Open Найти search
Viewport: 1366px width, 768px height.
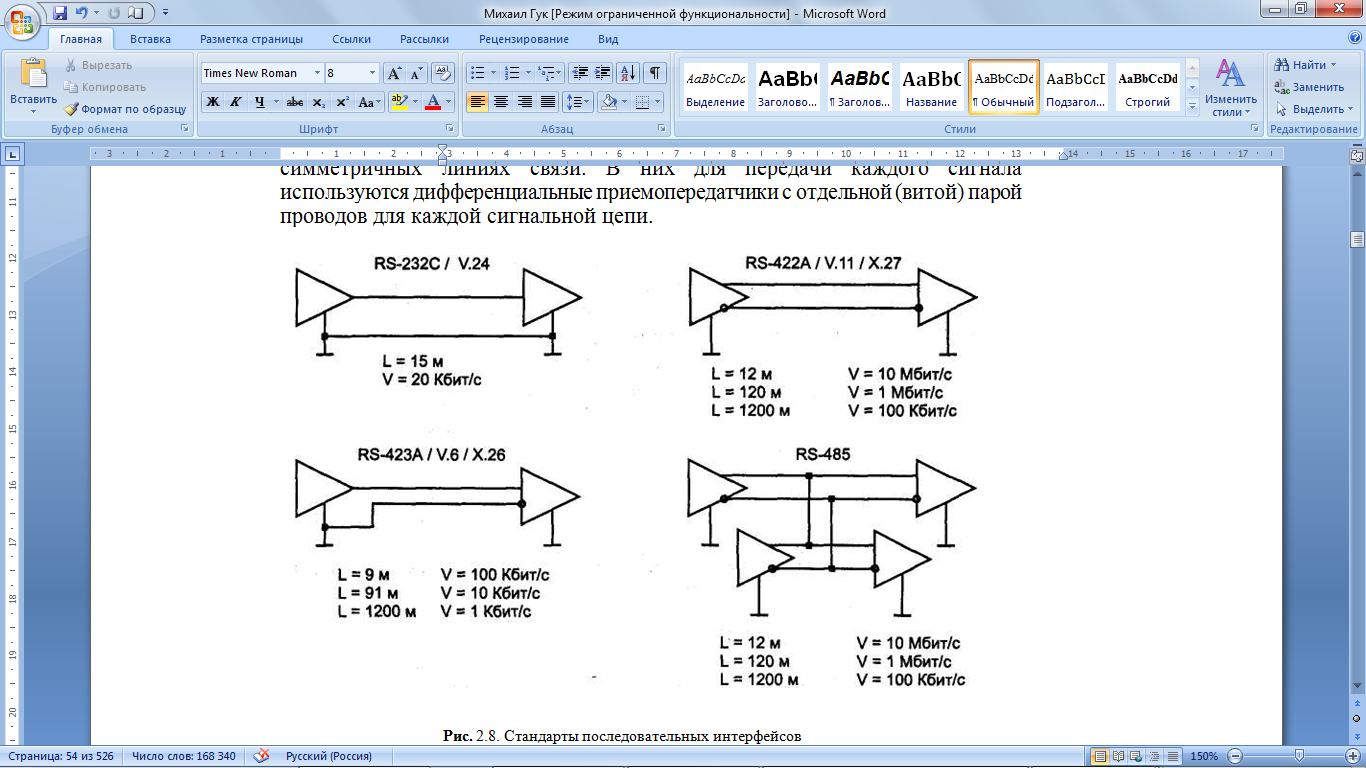coord(1306,65)
